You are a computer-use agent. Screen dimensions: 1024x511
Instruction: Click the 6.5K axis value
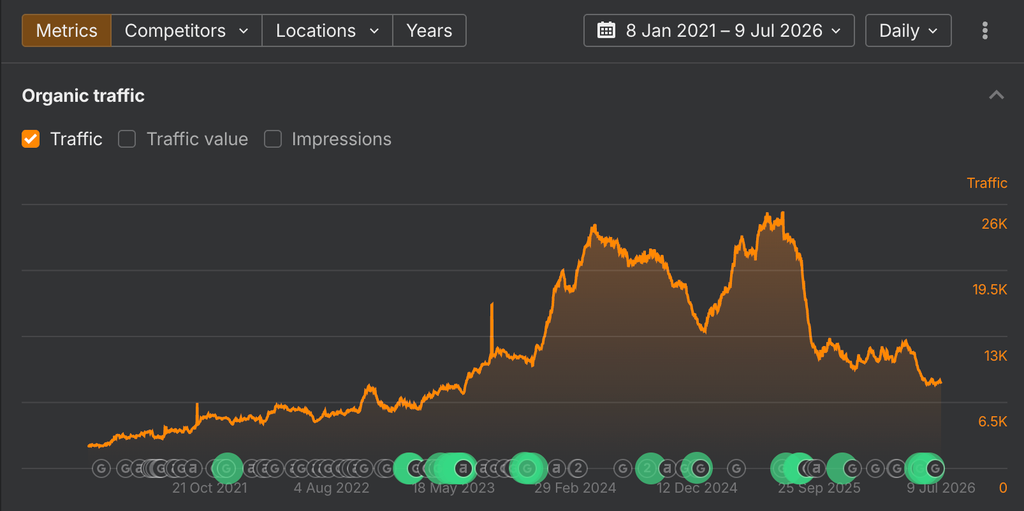[993, 421]
